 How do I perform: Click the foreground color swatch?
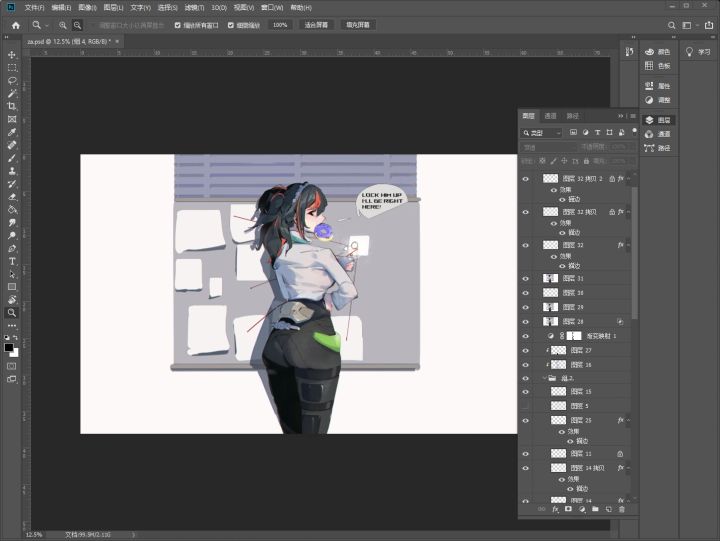[x=9, y=347]
